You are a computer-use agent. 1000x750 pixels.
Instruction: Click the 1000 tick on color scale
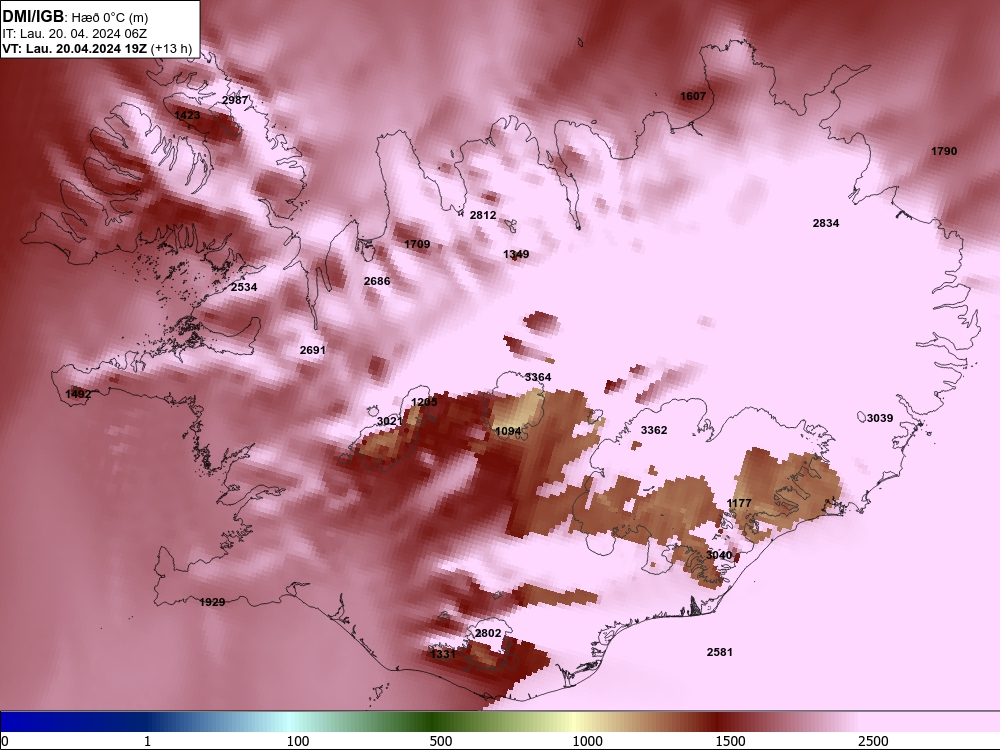click(x=587, y=741)
